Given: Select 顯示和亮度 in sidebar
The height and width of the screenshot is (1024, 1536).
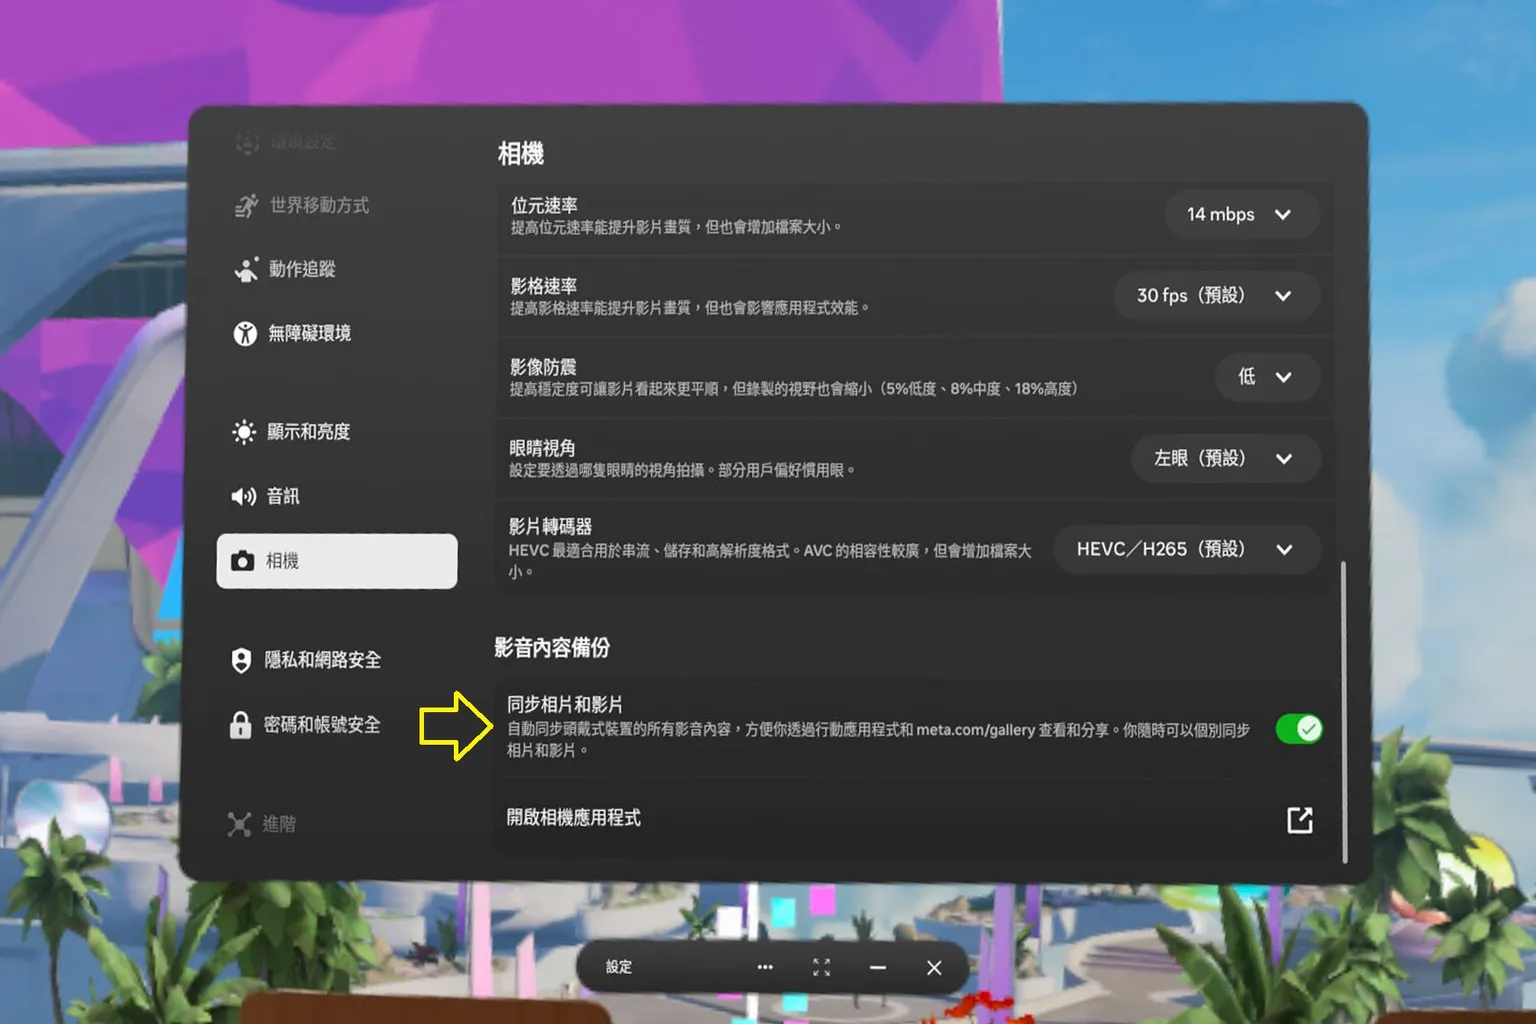Looking at the screenshot, I should click(308, 432).
